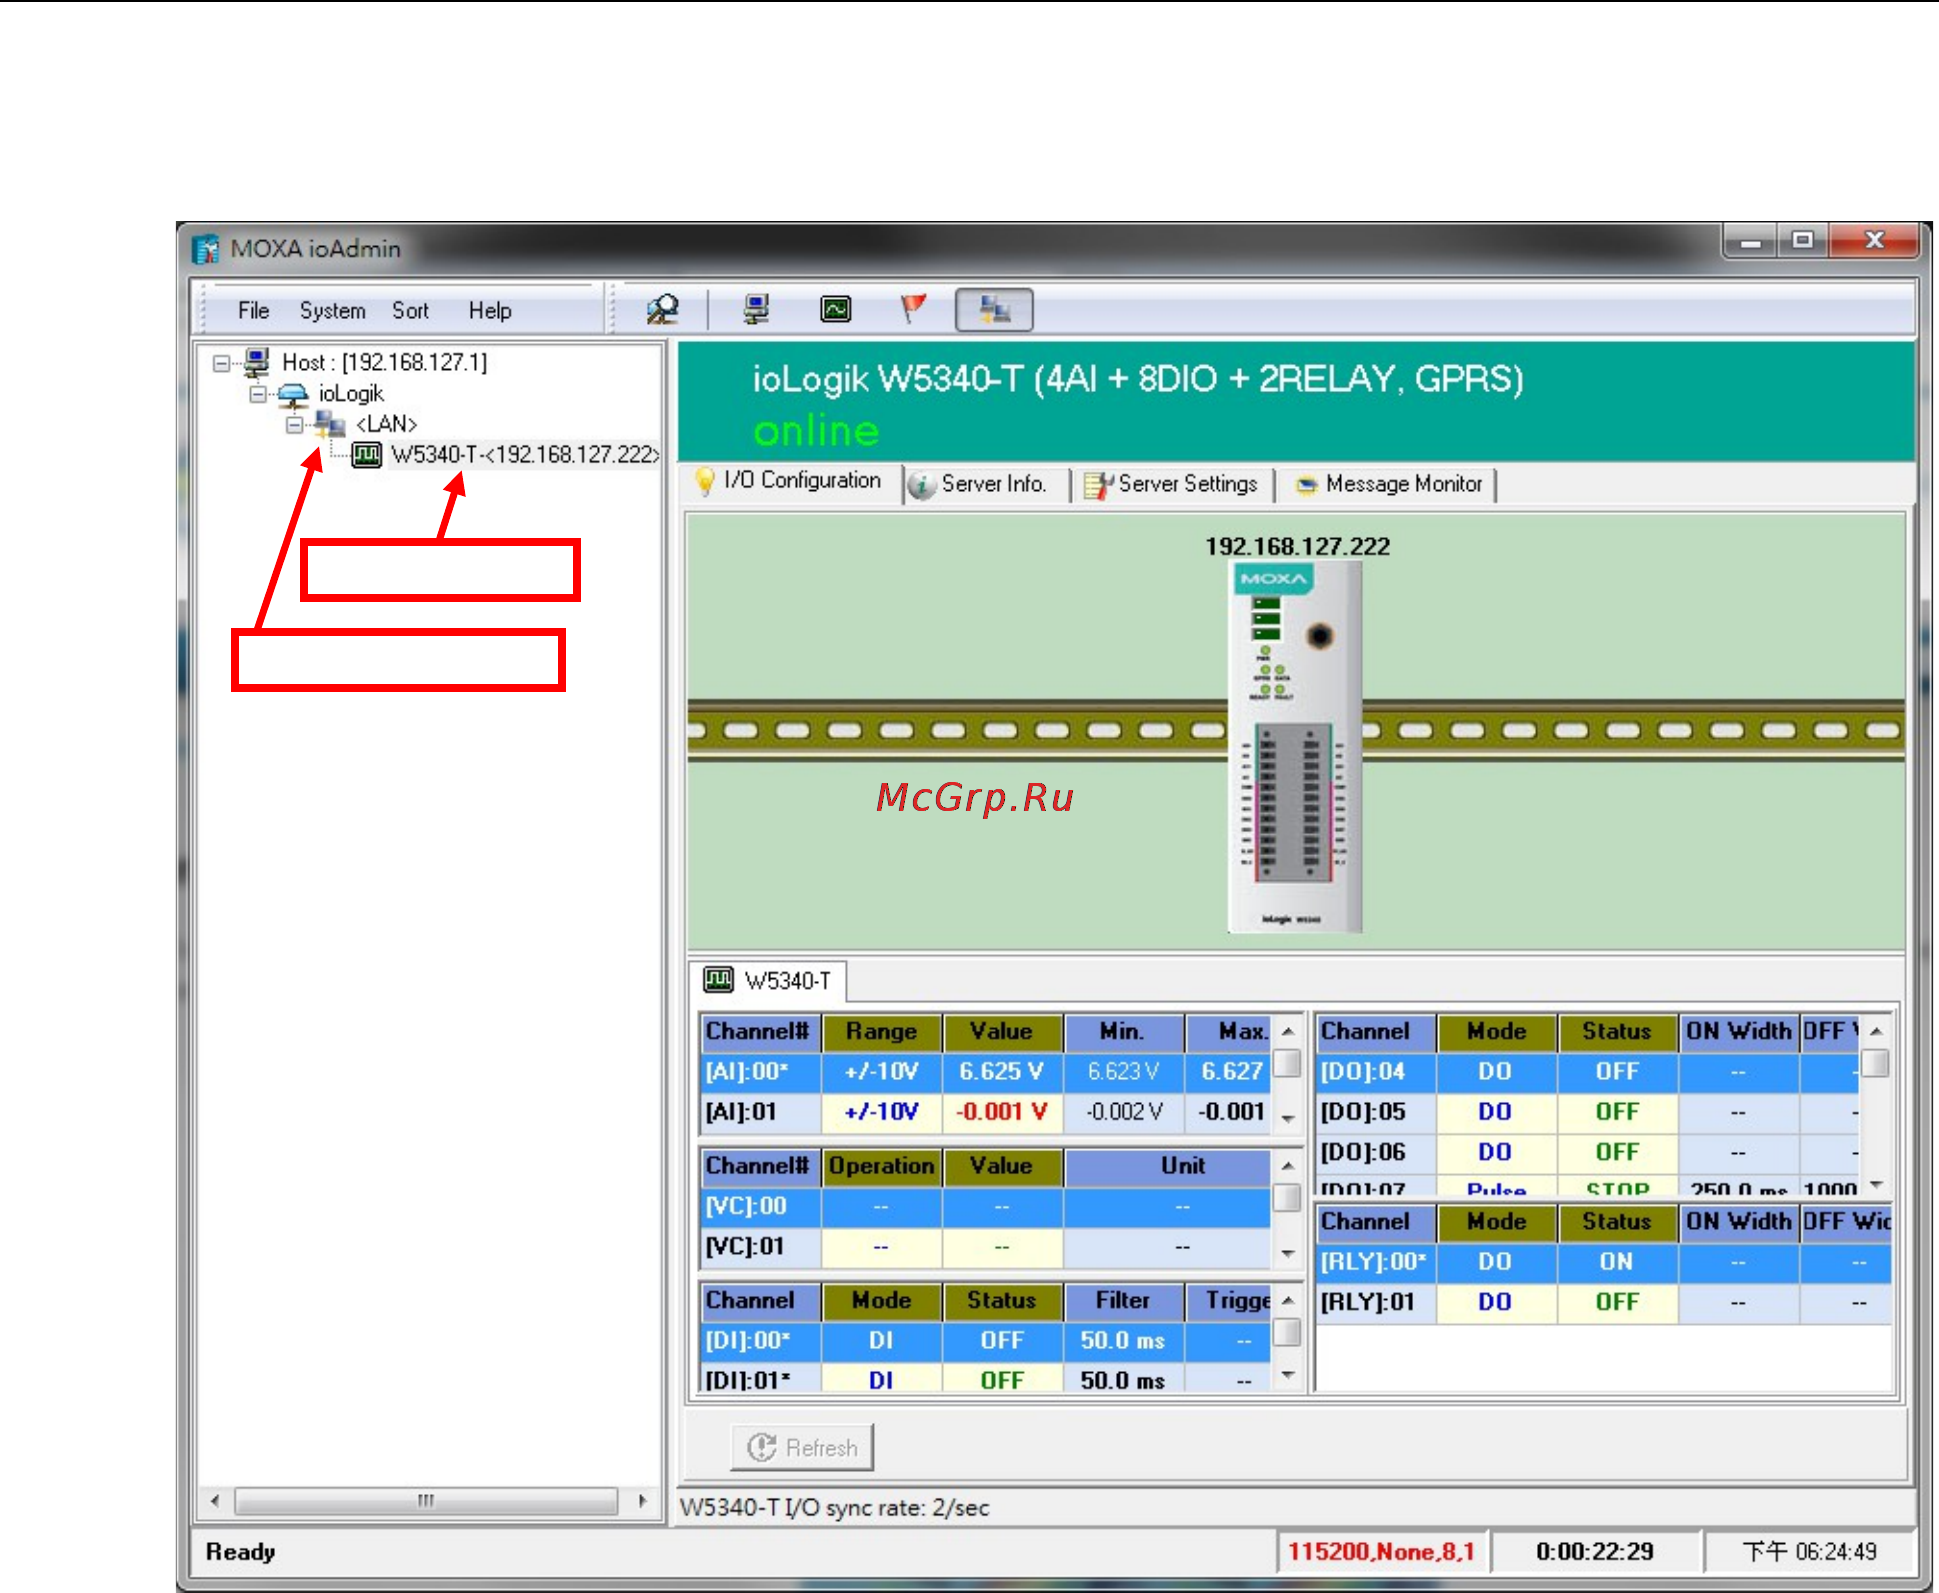1939x1593 pixels.
Task: Click the -0.001 V value cell
Action: pos(1002,1112)
